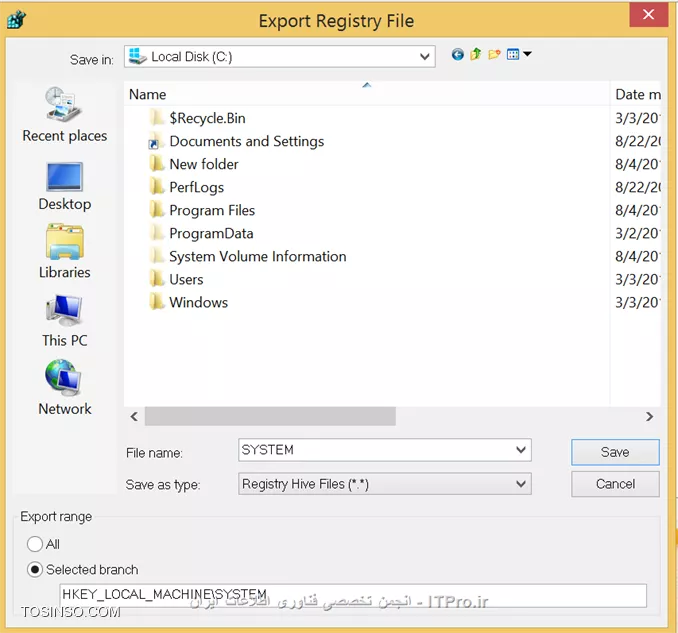Select the ProgramData folder icon

tap(157, 233)
